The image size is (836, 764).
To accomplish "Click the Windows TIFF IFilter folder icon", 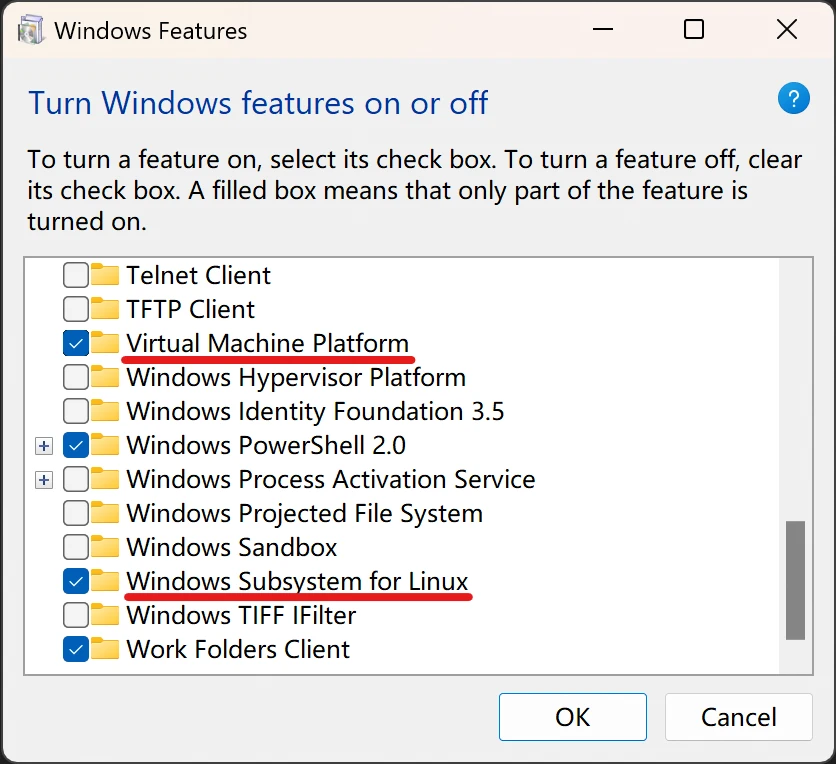I will click(105, 615).
